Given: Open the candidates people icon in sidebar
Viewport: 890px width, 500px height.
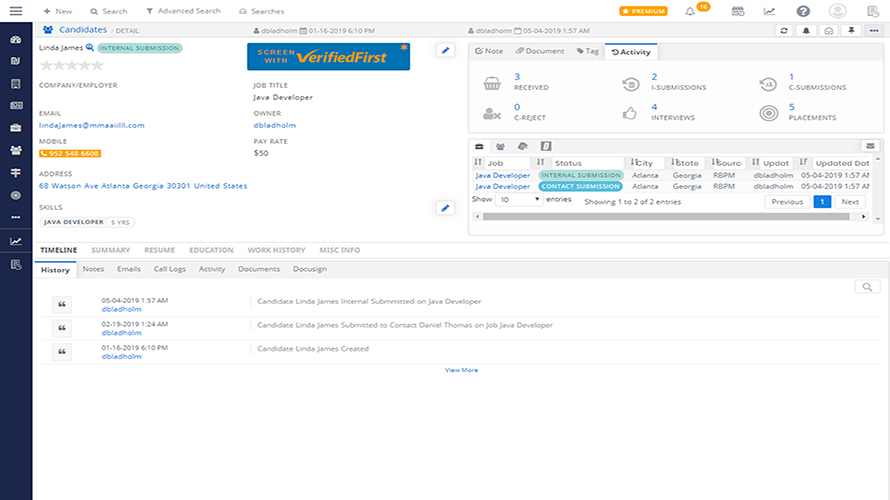Looking at the screenshot, I should 16,150.
